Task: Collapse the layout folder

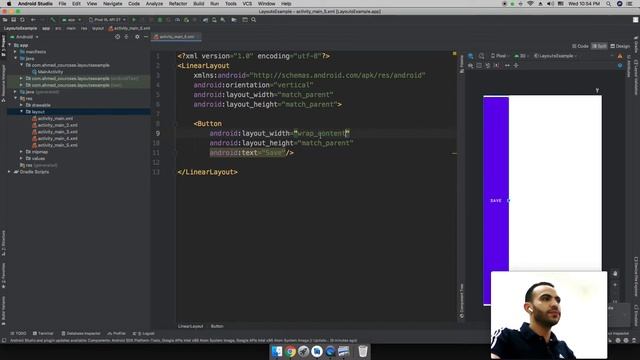Action: pos(21,111)
